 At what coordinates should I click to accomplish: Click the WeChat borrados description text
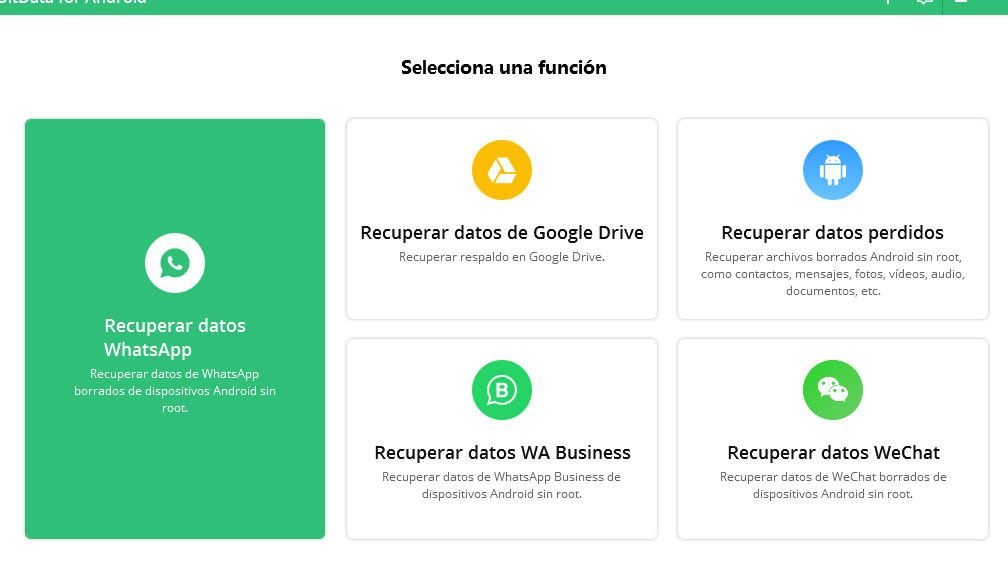833,485
